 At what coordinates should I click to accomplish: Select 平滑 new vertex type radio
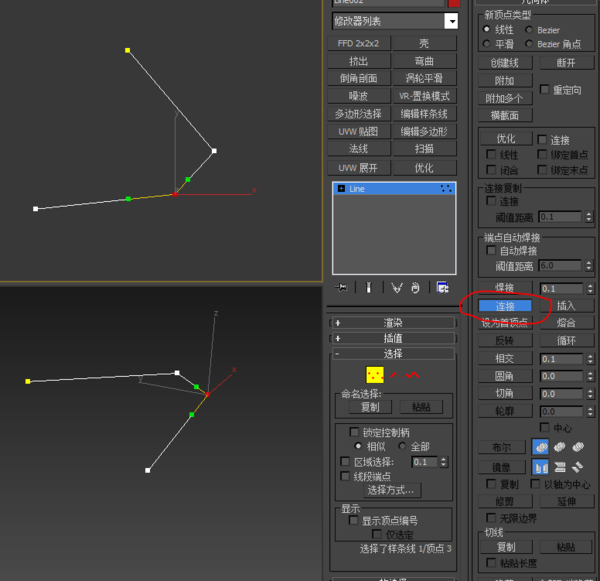coord(486,44)
